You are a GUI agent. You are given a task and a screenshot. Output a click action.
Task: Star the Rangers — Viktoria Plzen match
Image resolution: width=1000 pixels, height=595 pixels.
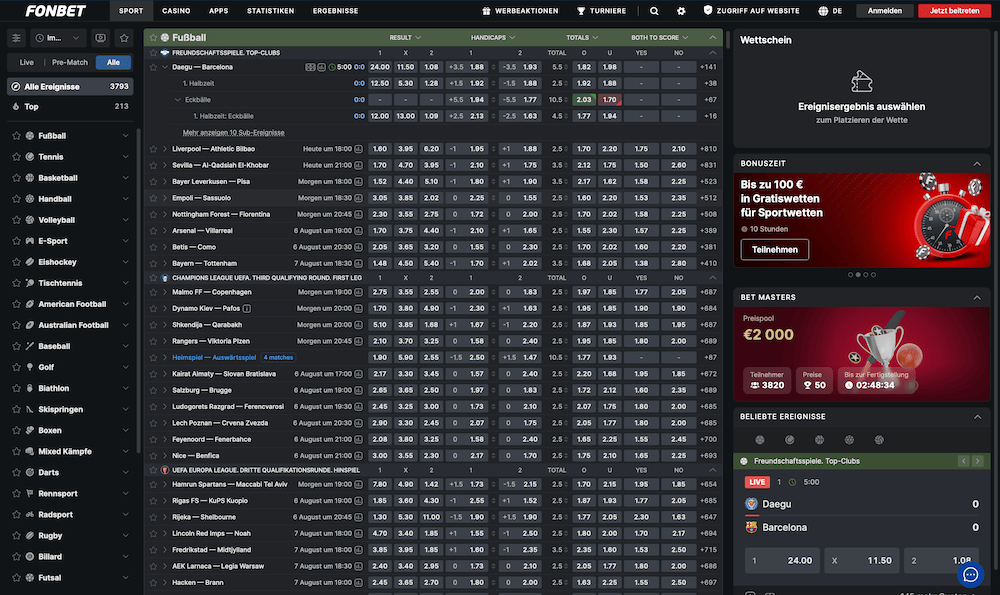point(153,341)
